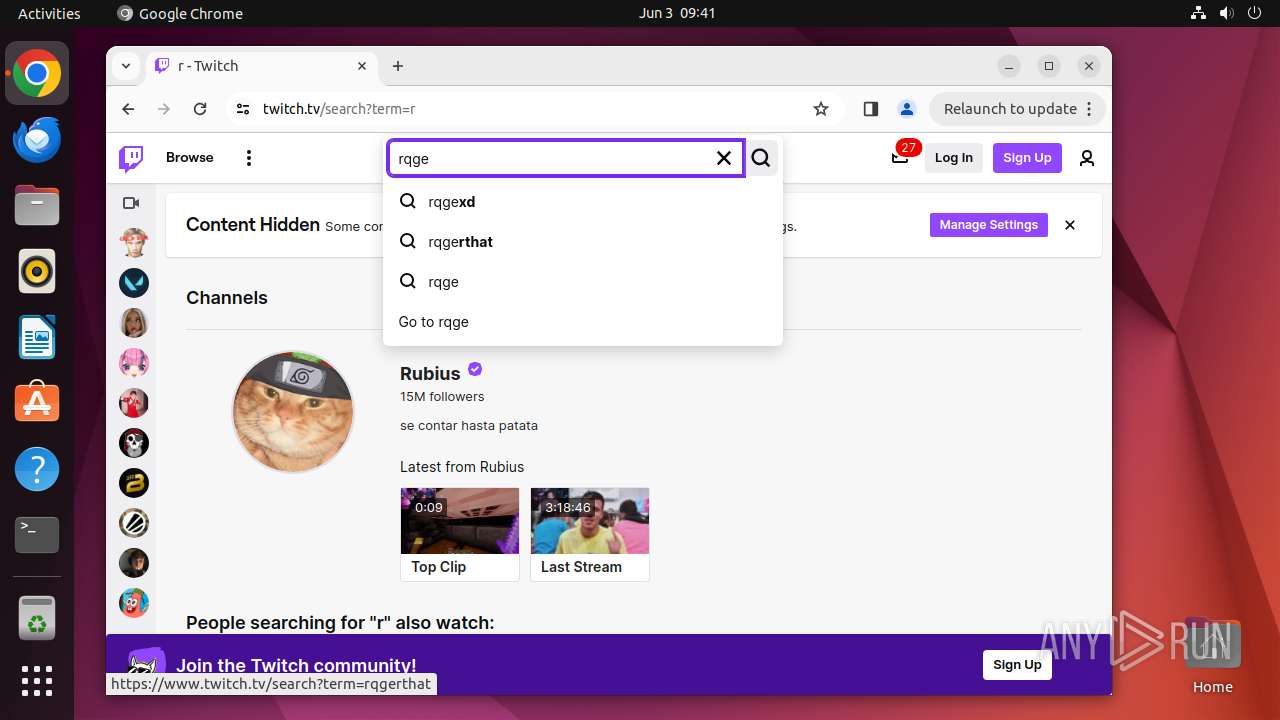Click Sign Up in the bottom banner
1280x720 pixels.
coord(1017,665)
